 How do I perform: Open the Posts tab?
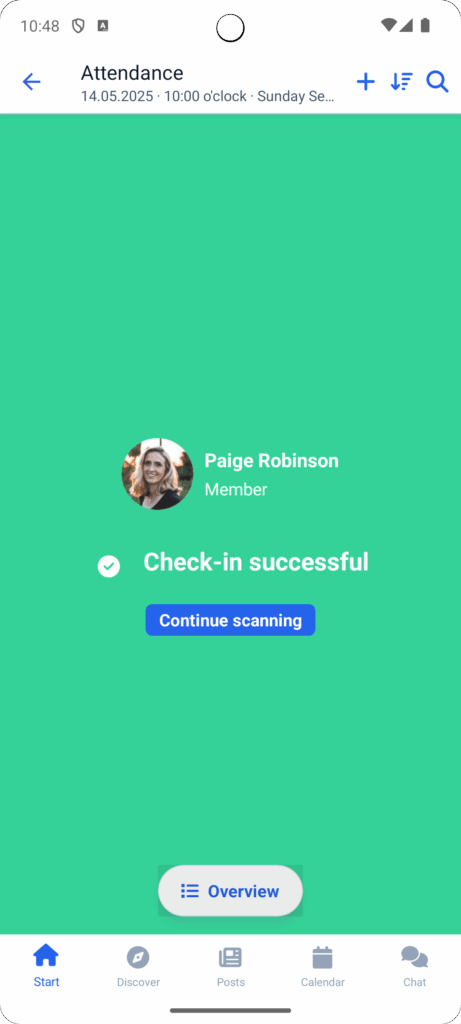point(230,966)
